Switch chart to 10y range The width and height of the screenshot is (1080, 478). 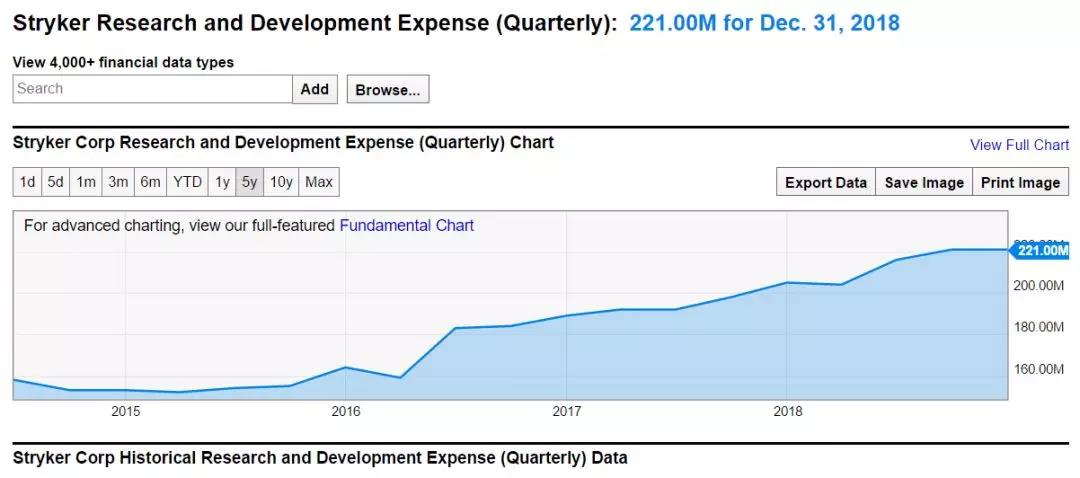282,182
